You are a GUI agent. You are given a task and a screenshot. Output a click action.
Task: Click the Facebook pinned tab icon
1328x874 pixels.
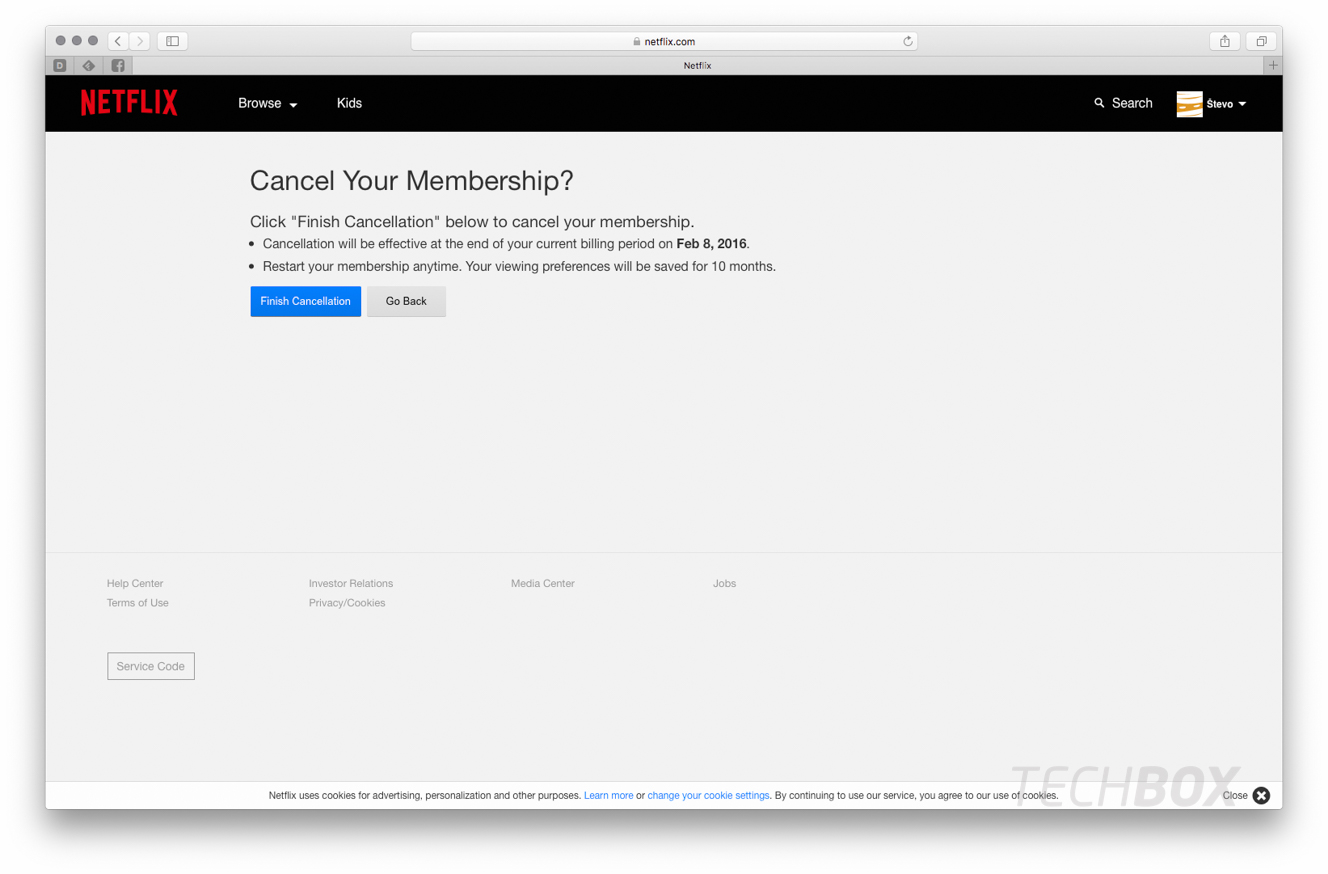coord(118,66)
